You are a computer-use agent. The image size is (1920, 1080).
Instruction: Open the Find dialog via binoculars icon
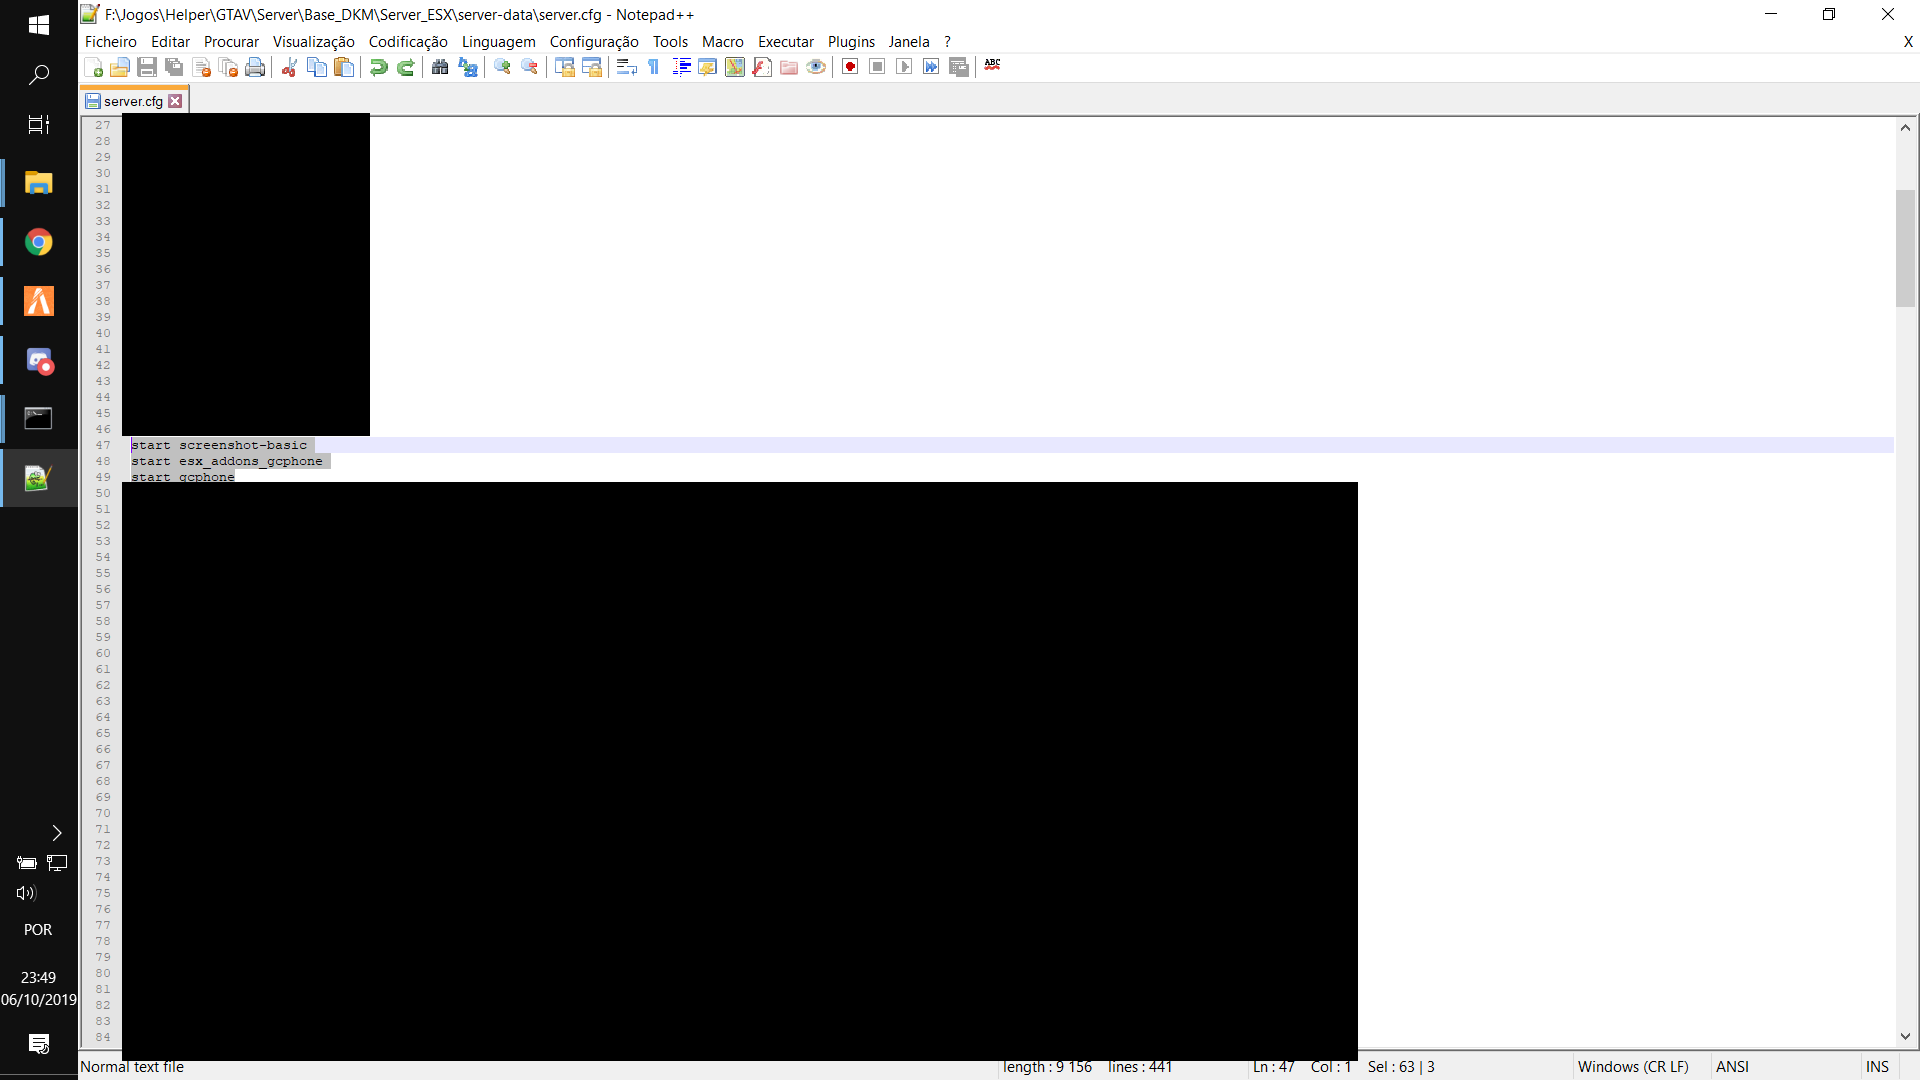[440, 66]
